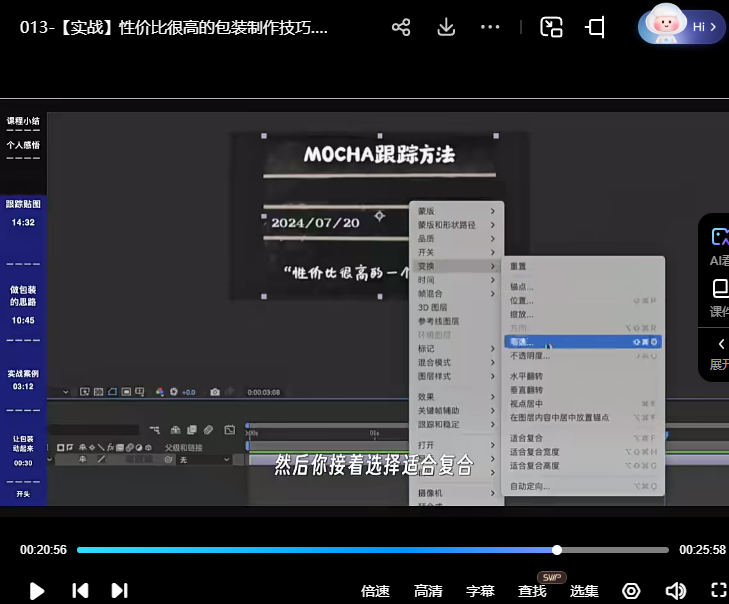Click the download icon in top bar
The image size is (729, 604).
click(x=446, y=27)
